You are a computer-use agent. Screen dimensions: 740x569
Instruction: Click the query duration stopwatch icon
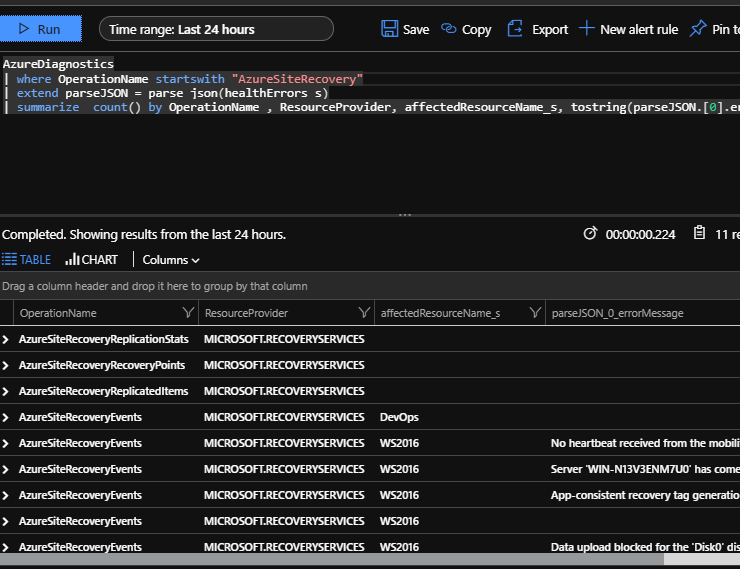[x=590, y=233]
